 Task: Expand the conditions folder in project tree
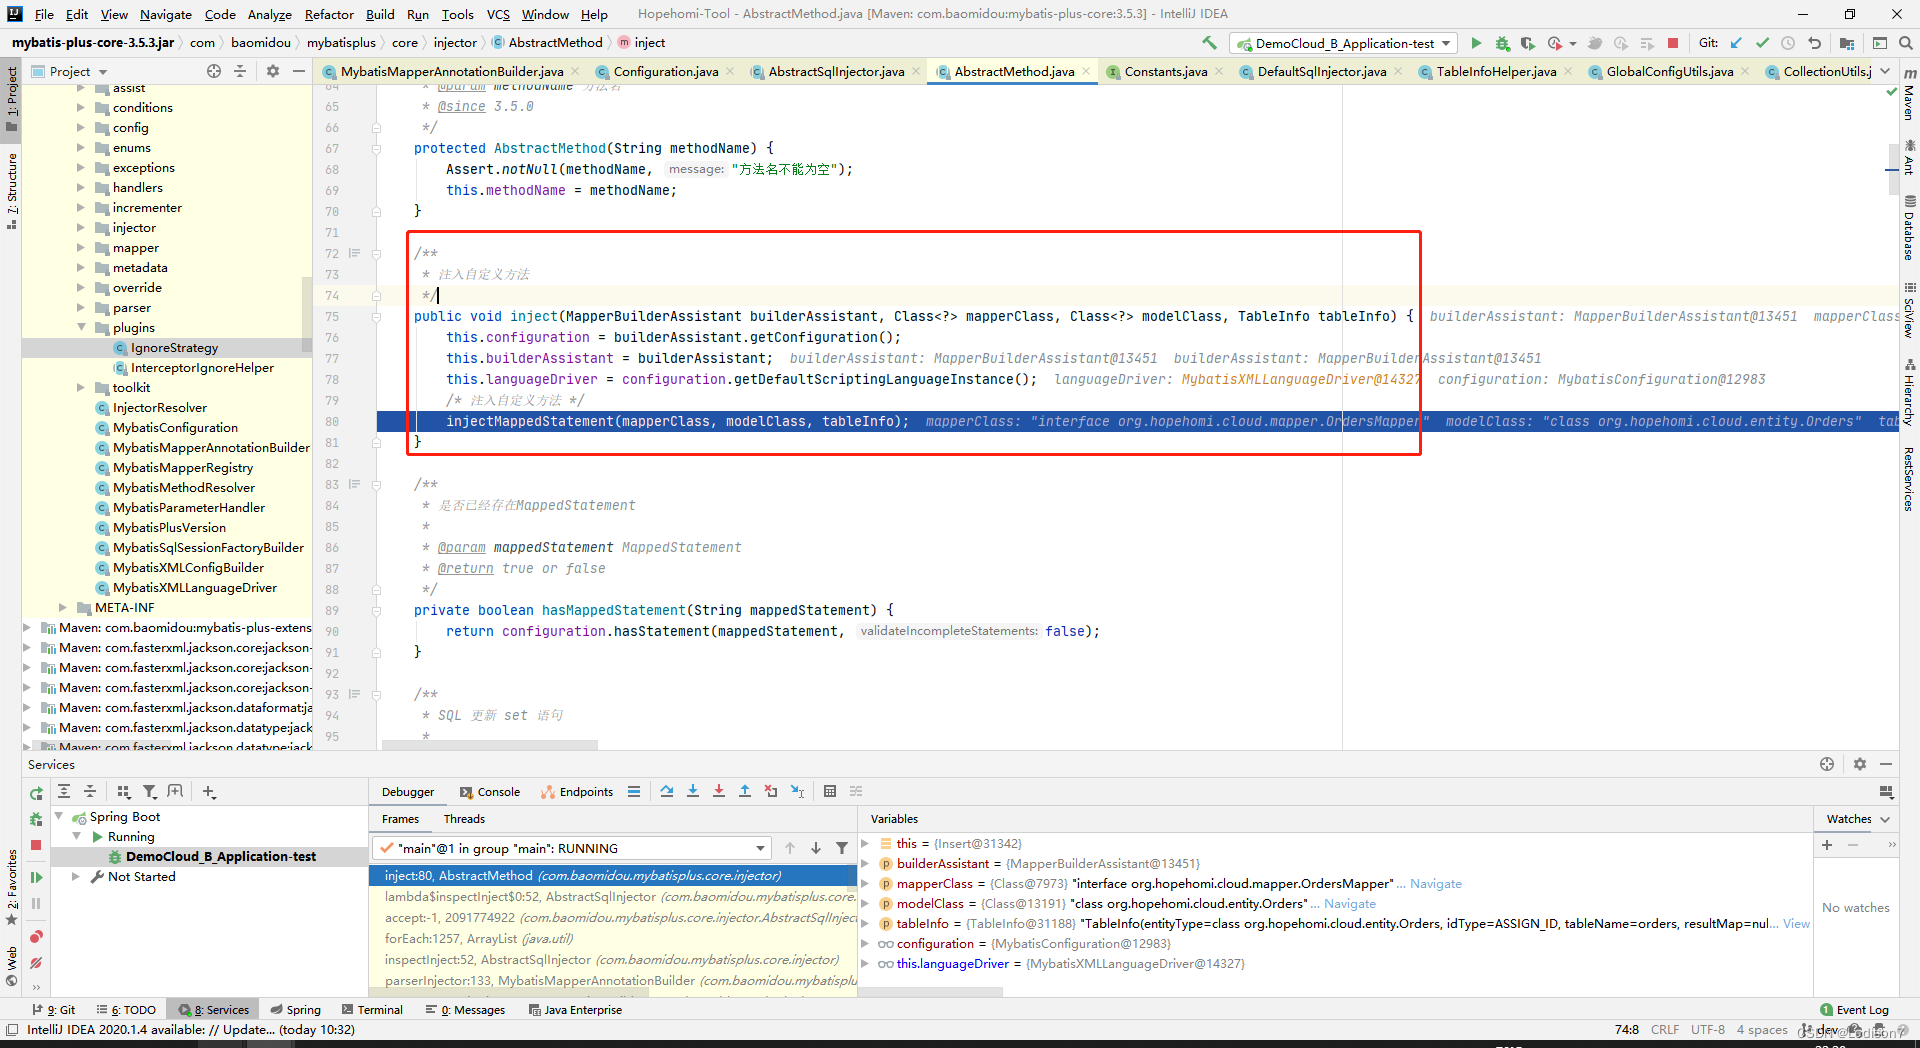pos(81,107)
